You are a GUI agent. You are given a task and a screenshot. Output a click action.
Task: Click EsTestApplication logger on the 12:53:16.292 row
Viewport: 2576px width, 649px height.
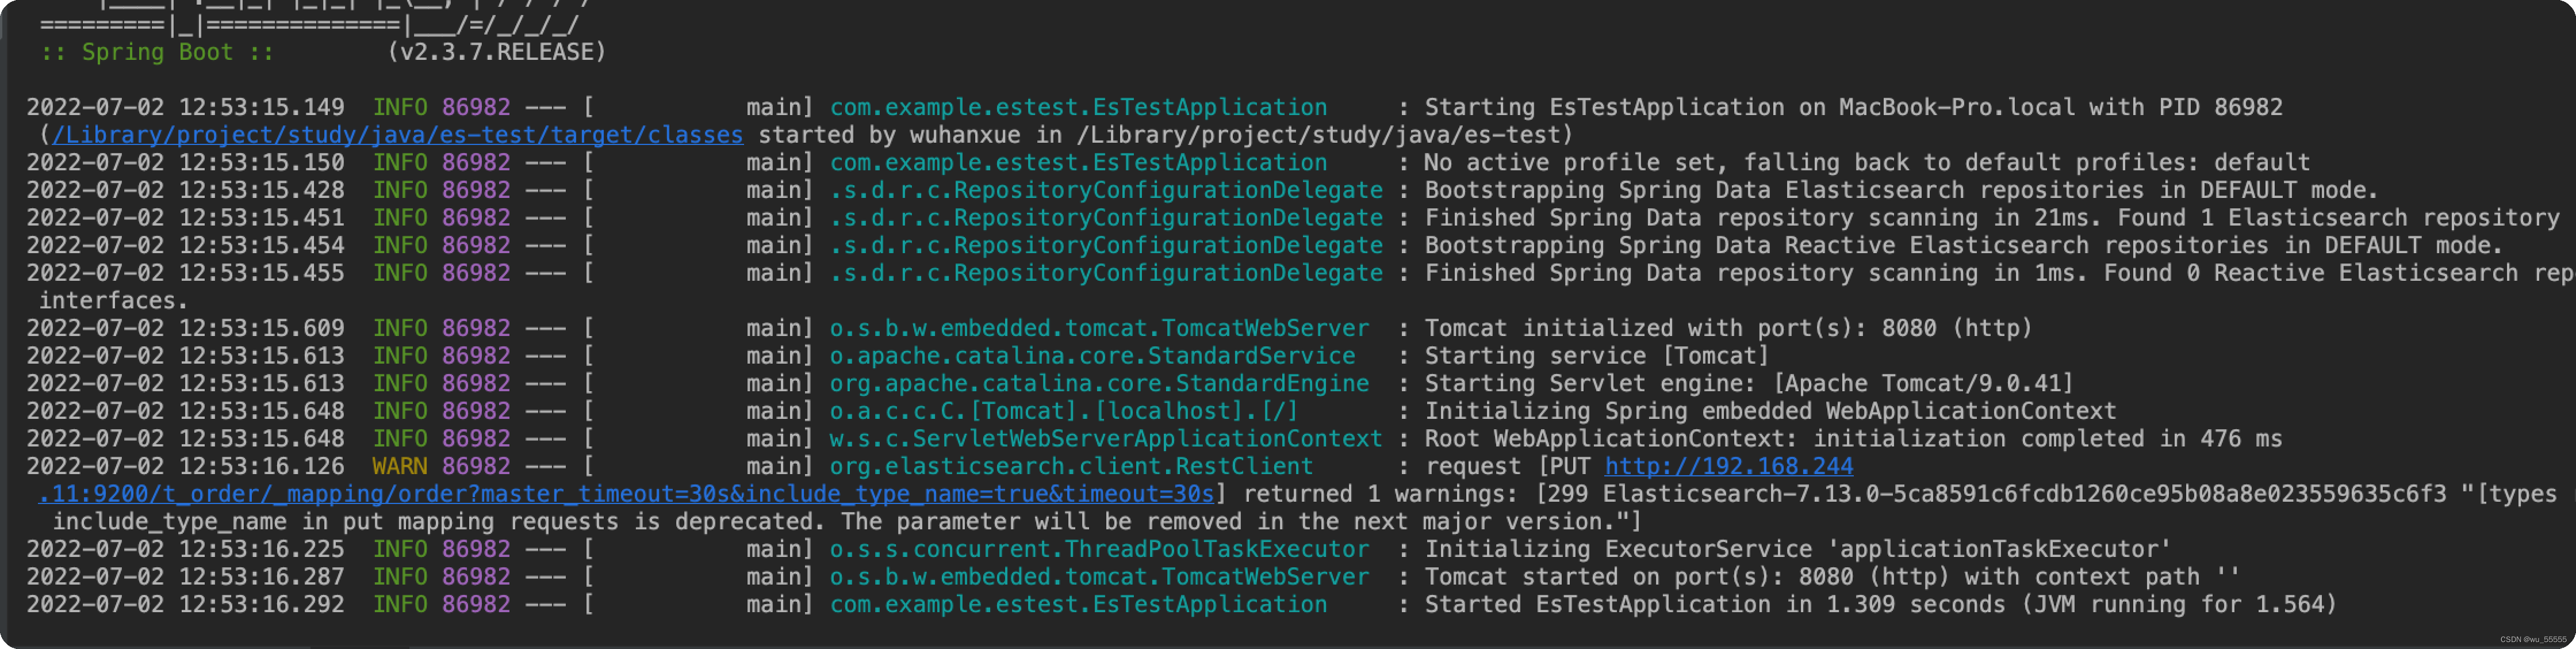pos(1078,604)
